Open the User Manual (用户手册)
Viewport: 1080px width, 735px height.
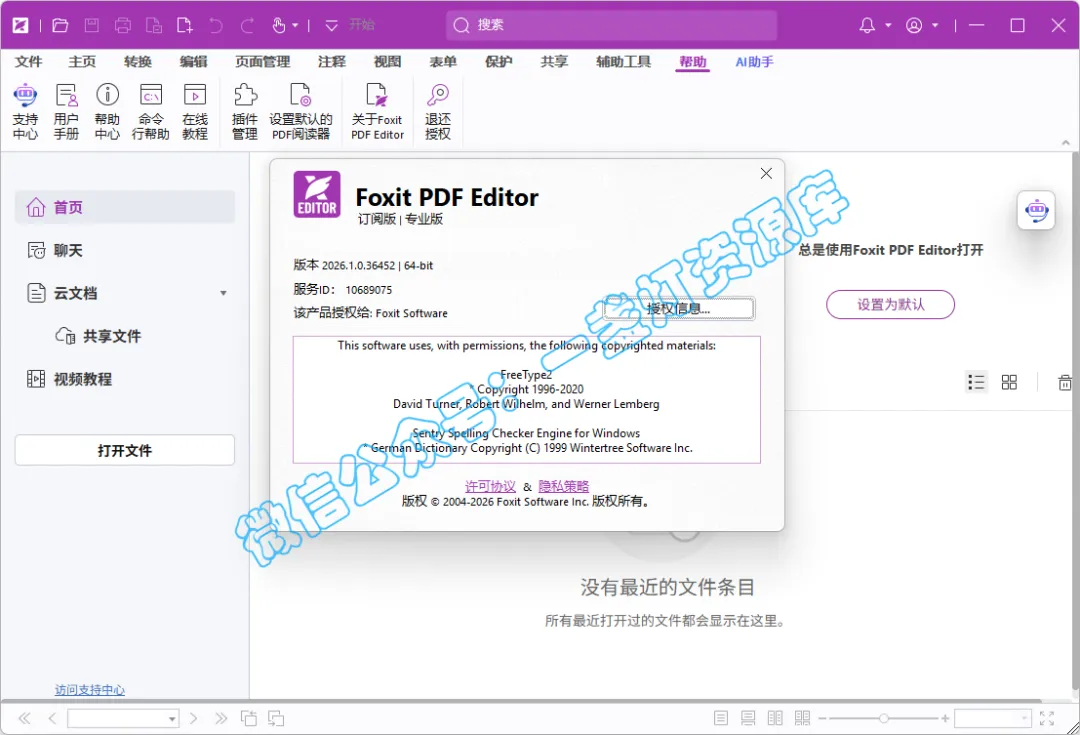point(66,111)
